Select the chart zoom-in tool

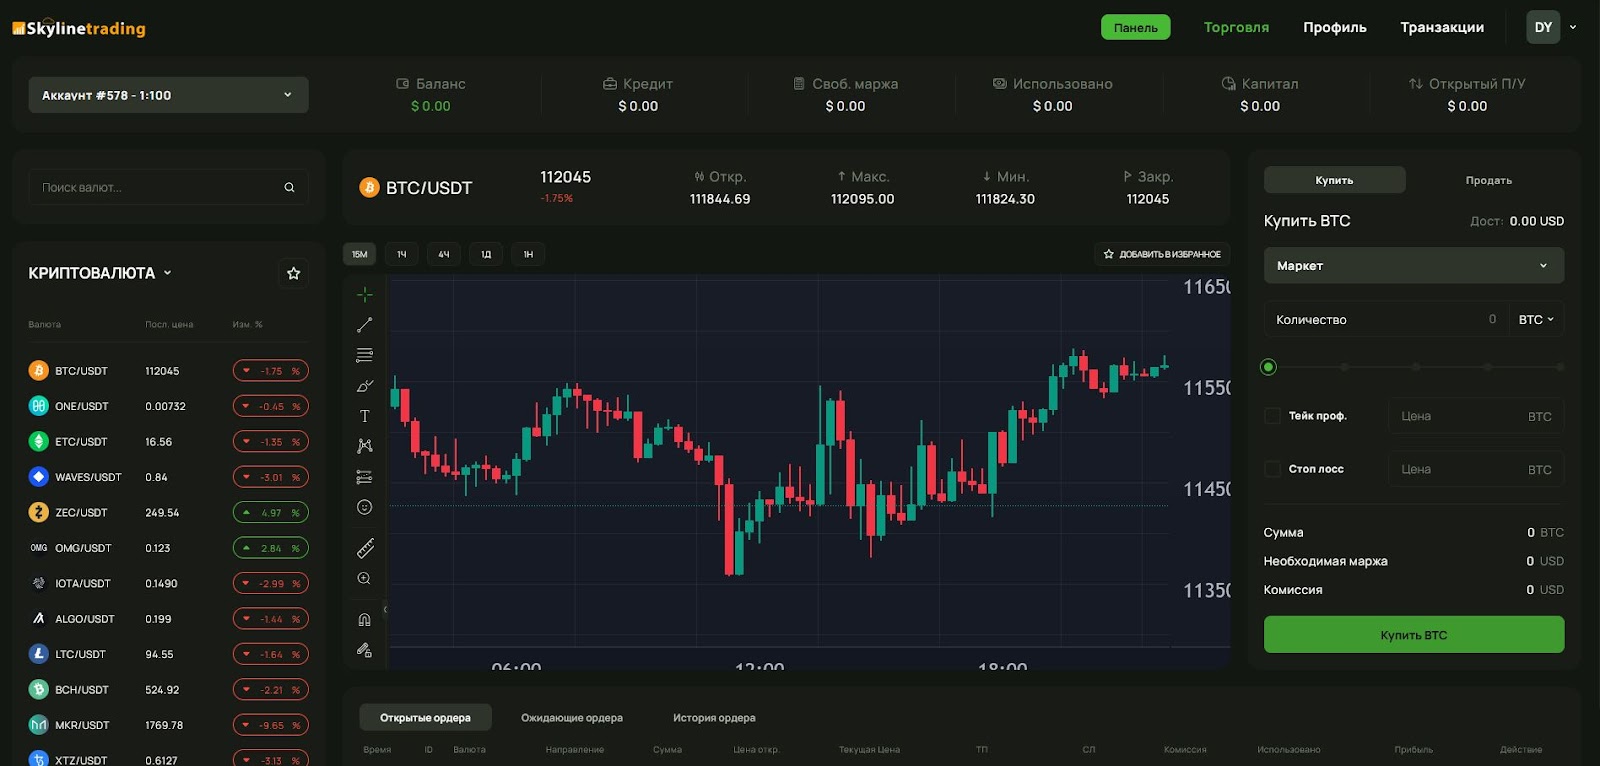point(364,578)
